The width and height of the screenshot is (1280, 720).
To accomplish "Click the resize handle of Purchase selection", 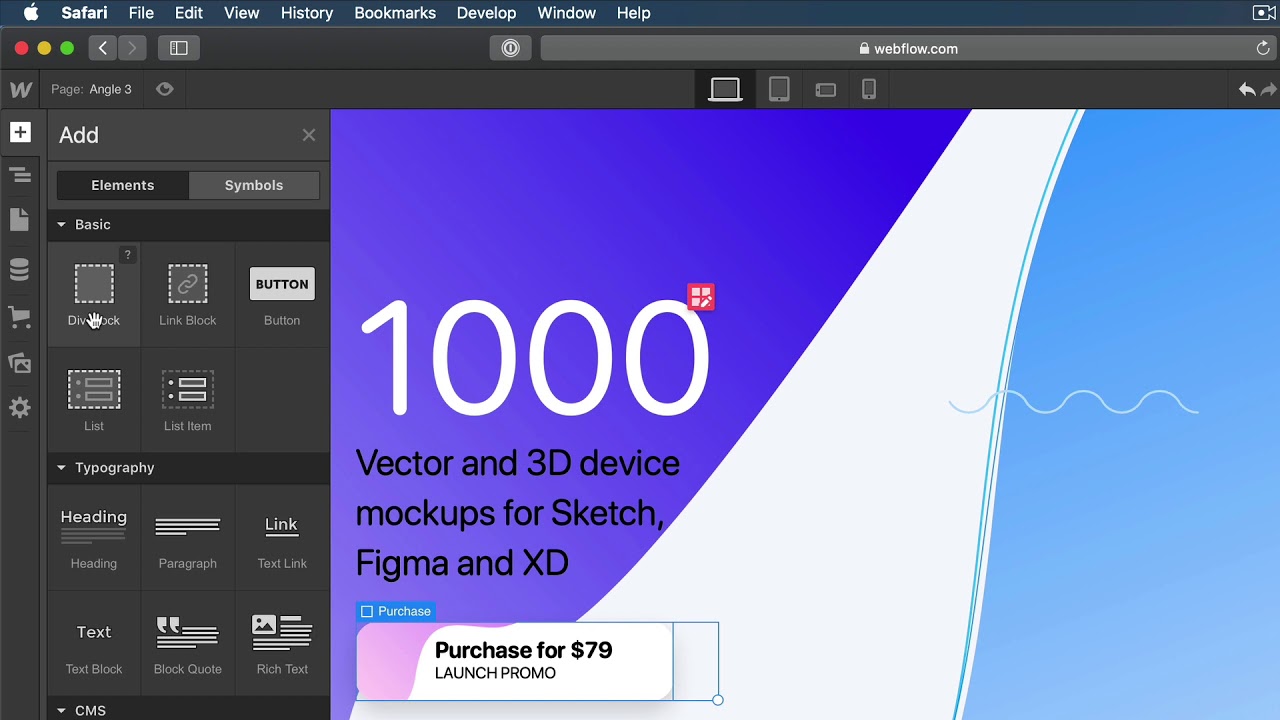I will [x=718, y=700].
